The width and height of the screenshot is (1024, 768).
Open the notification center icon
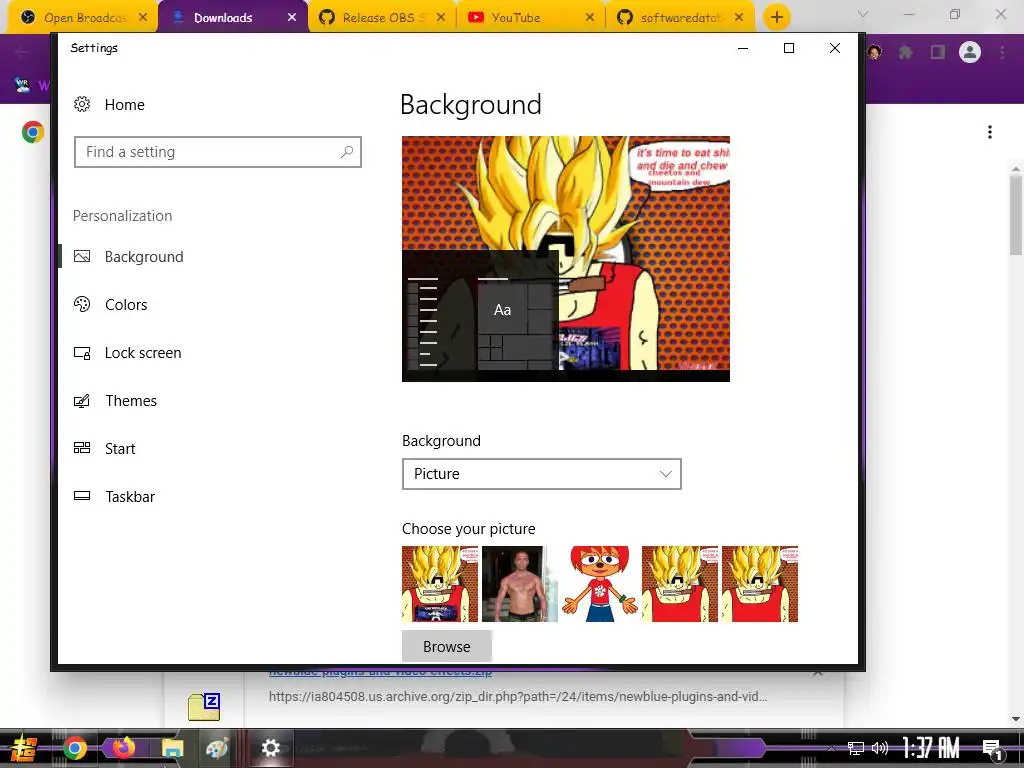tap(992, 748)
